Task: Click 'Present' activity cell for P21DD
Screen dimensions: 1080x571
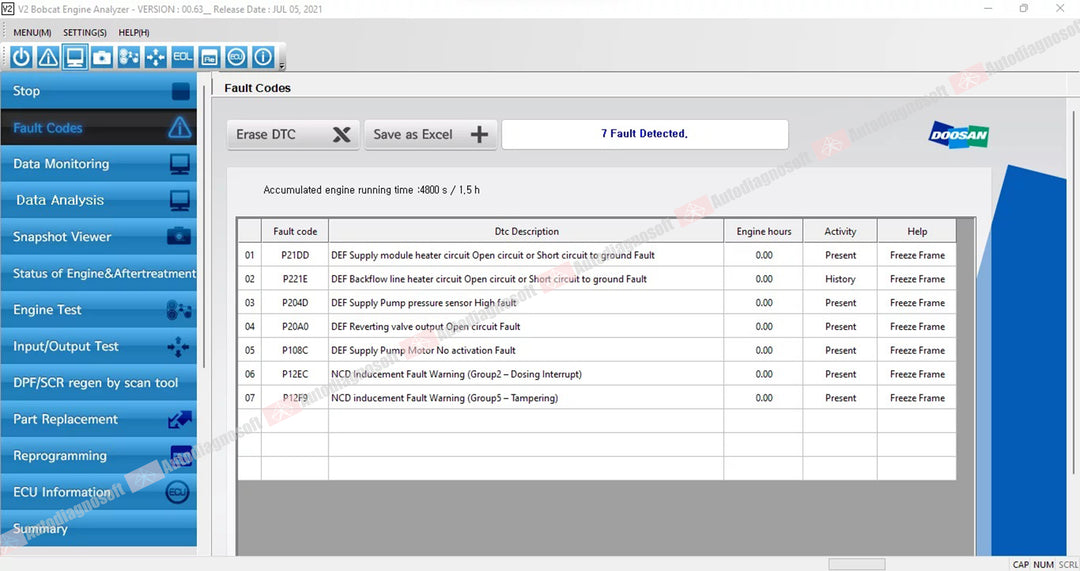Action: tap(840, 255)
